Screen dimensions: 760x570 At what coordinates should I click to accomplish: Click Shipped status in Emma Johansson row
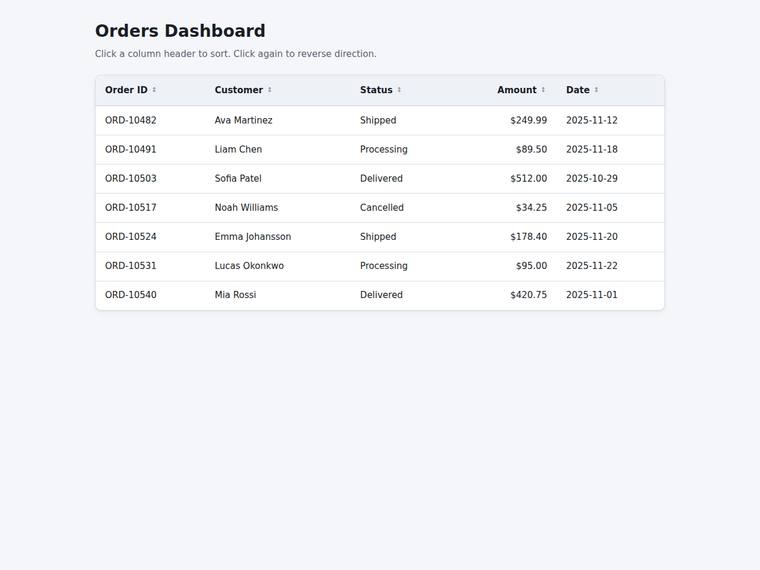378,237
